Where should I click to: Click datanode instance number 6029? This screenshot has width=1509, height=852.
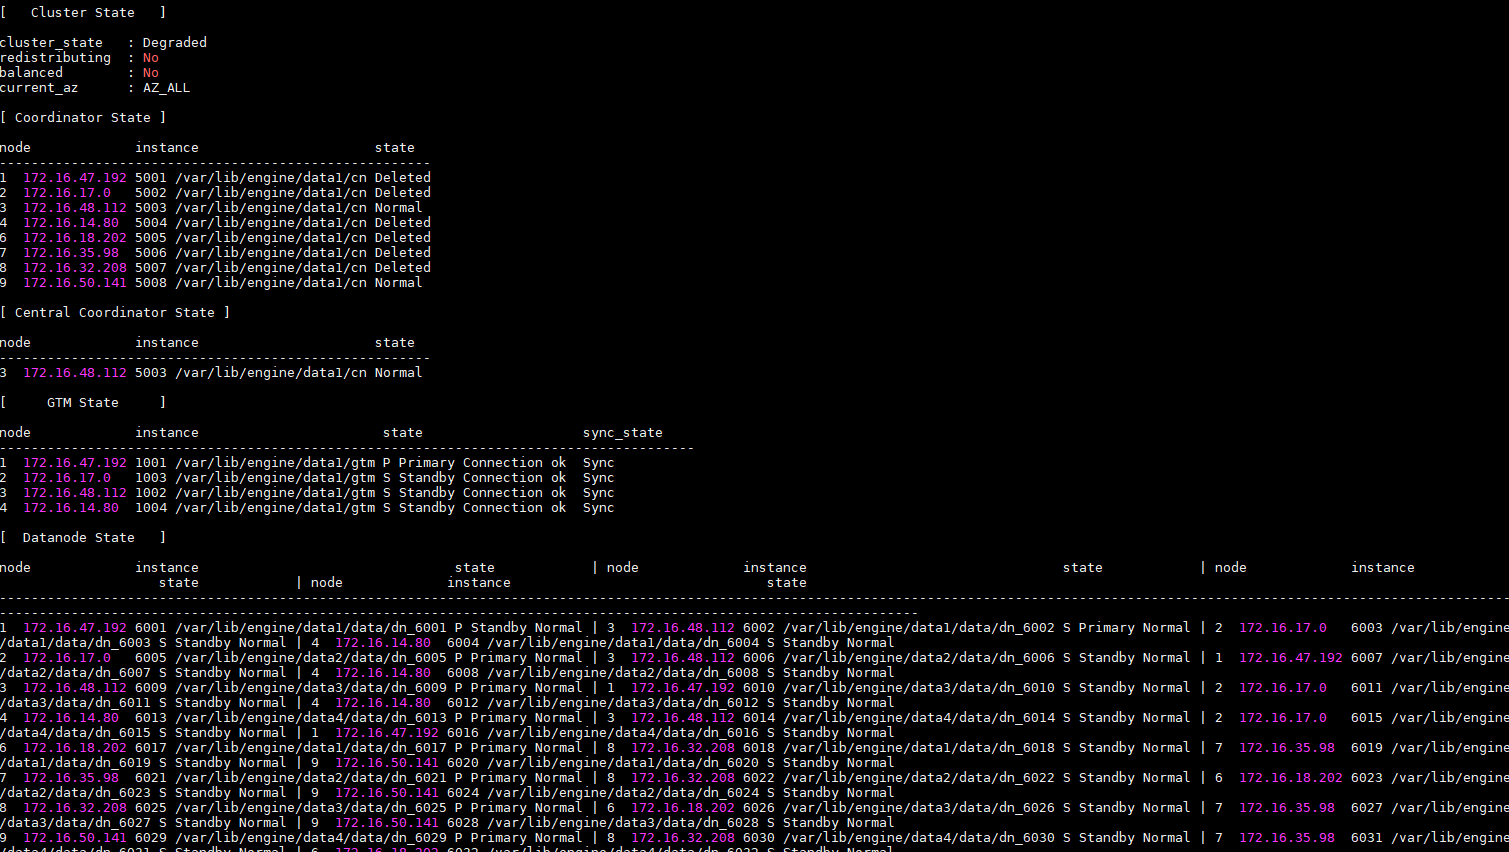tap(151, 838)
